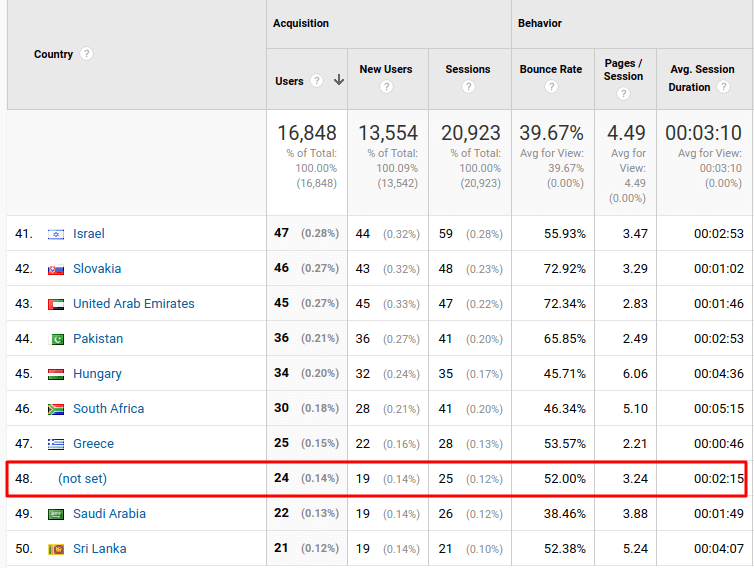This screenshot has width=754, height=568.
Task: Select the United Arab Emirates link
Action: click(133, 304)
